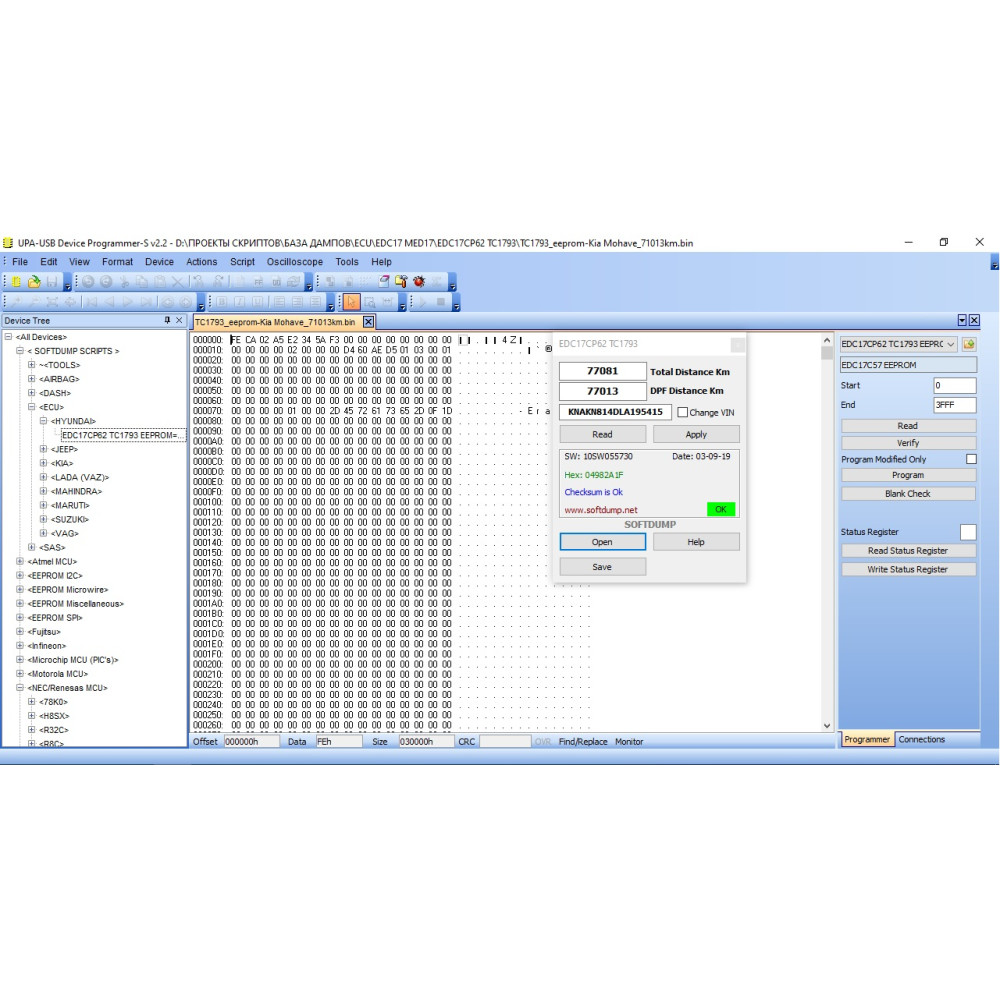Expand the <KIA> tree node
The width and height of the screenshot is (1000, 1000).
(43, 463)
